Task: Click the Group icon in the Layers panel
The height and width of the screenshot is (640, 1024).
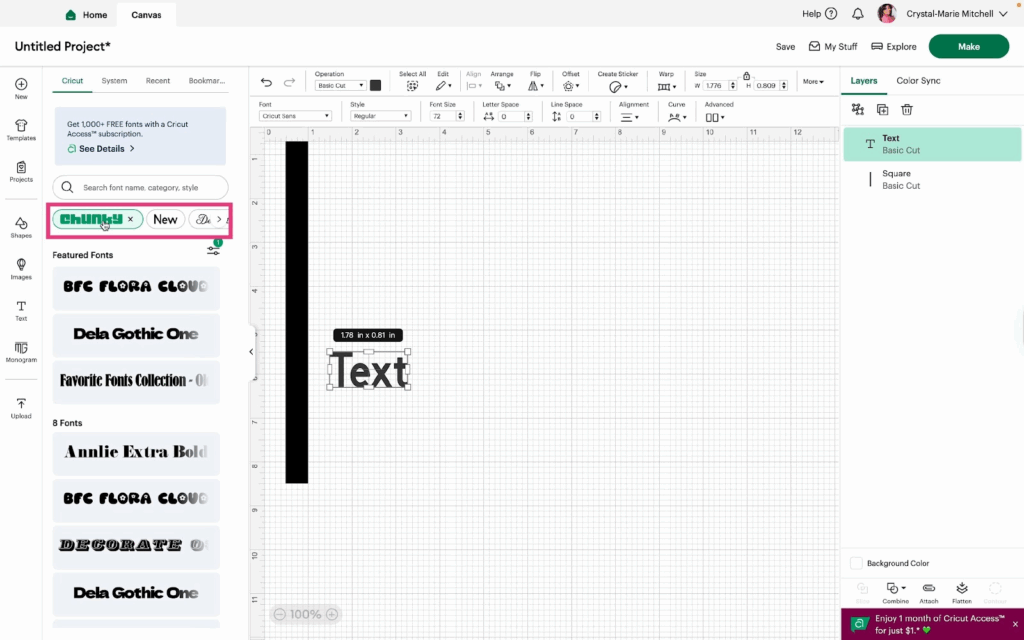Action: click(x=858, y=110)
